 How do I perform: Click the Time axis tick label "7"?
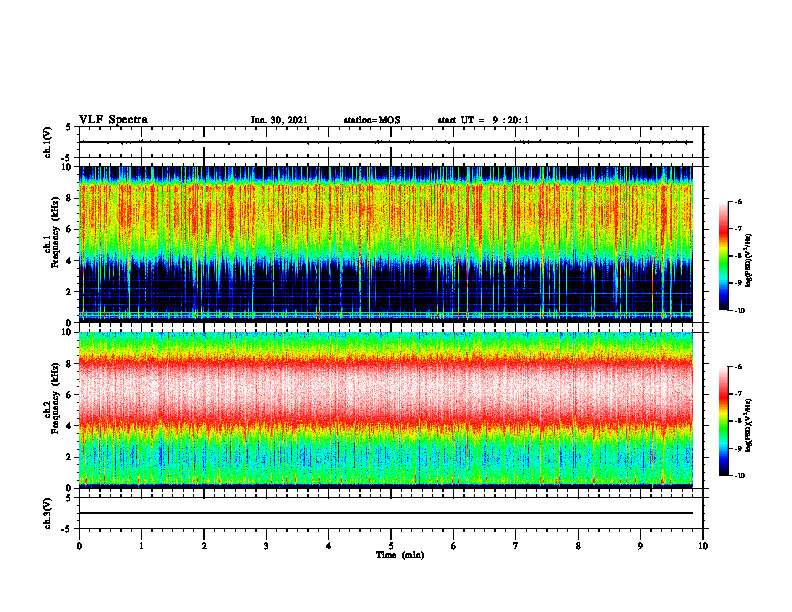click(516, 546)
